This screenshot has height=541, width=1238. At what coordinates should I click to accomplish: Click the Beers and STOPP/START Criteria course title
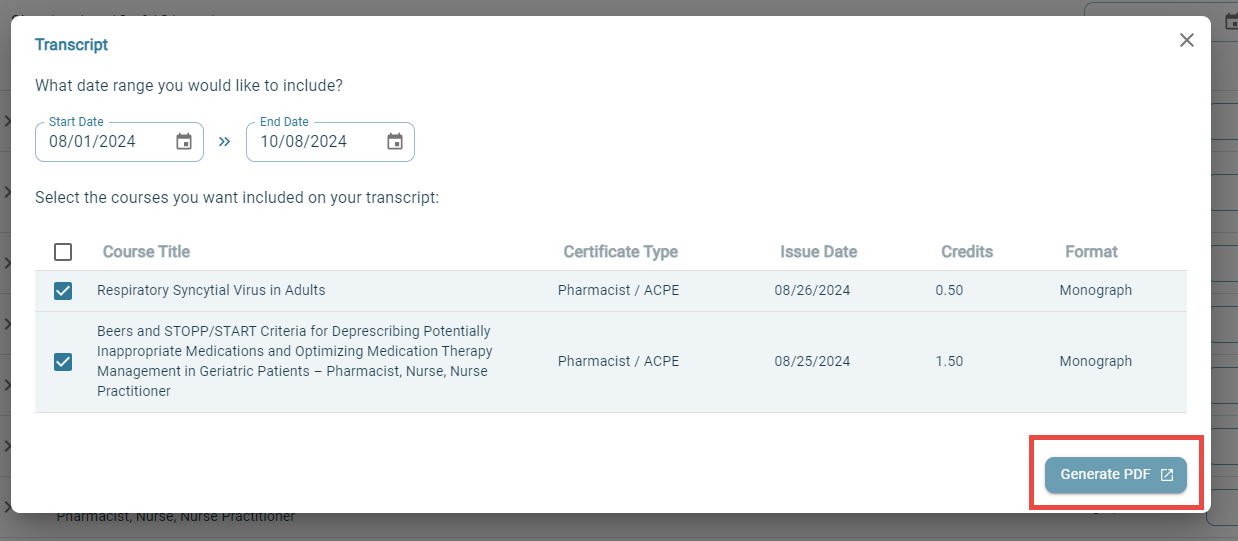(295, 361)
